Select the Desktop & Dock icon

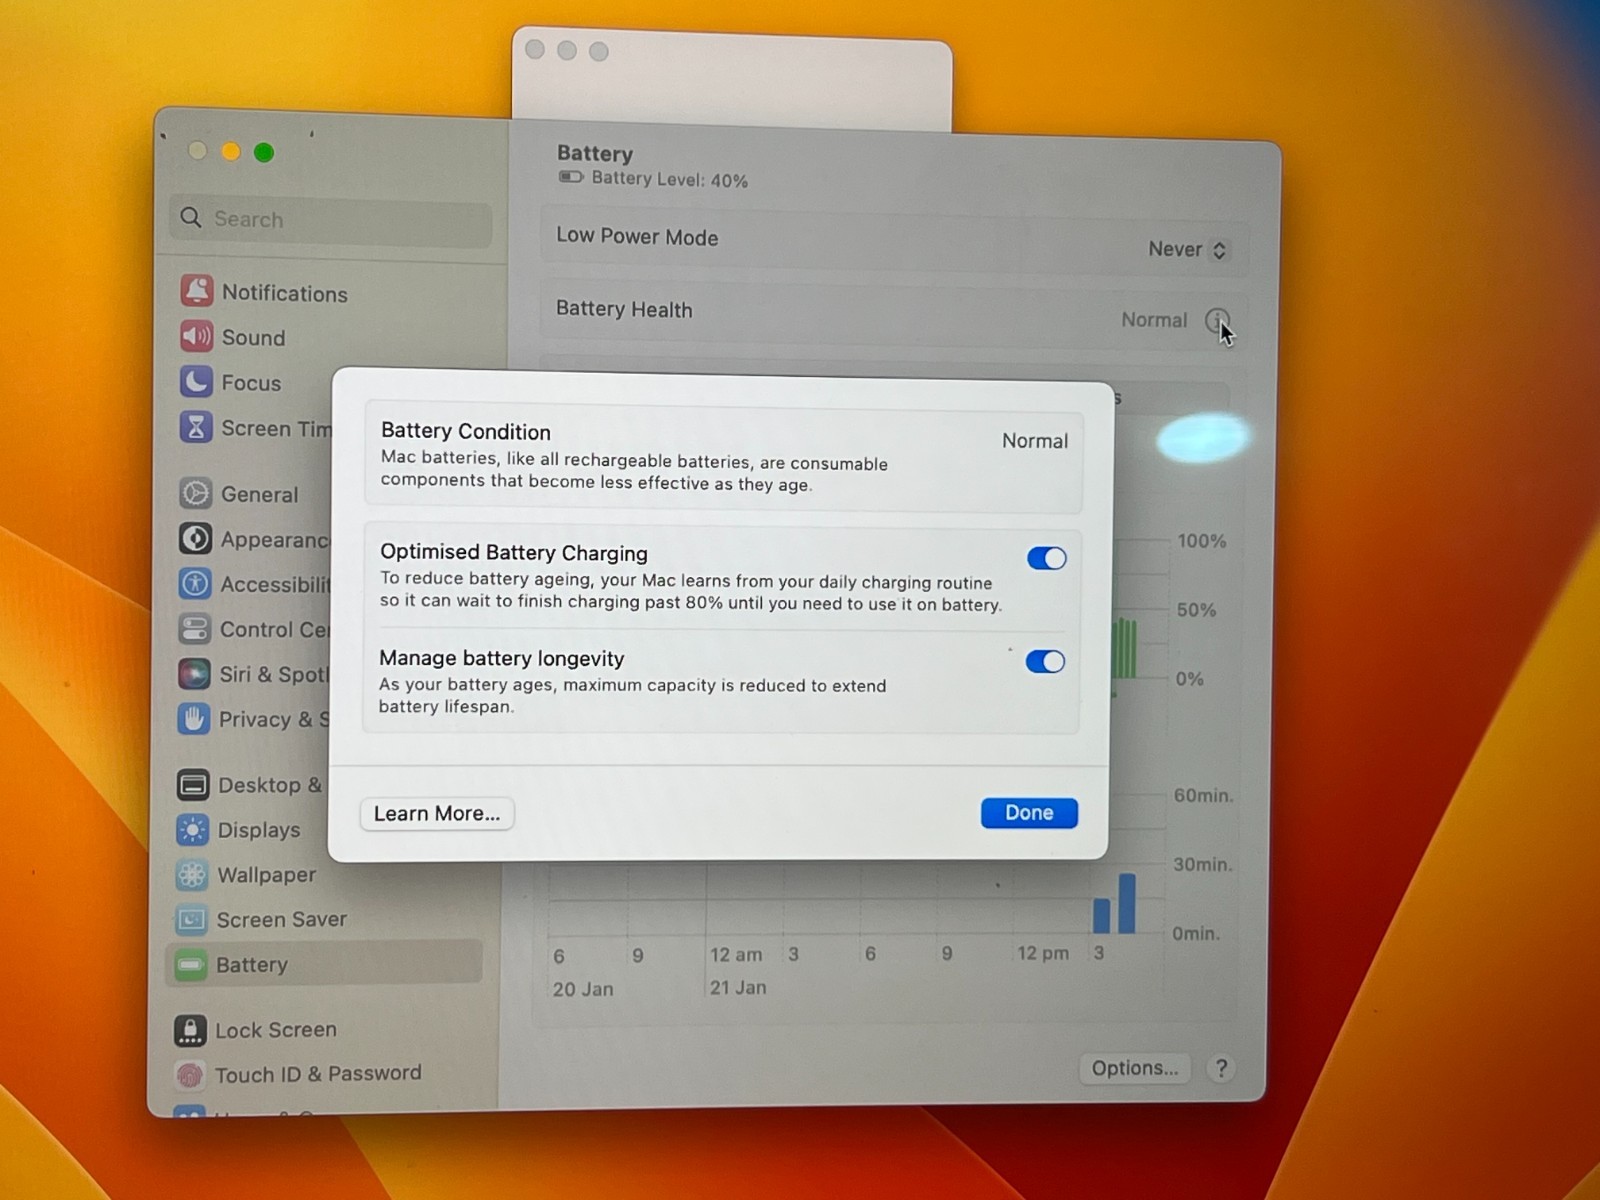(193, 784)
